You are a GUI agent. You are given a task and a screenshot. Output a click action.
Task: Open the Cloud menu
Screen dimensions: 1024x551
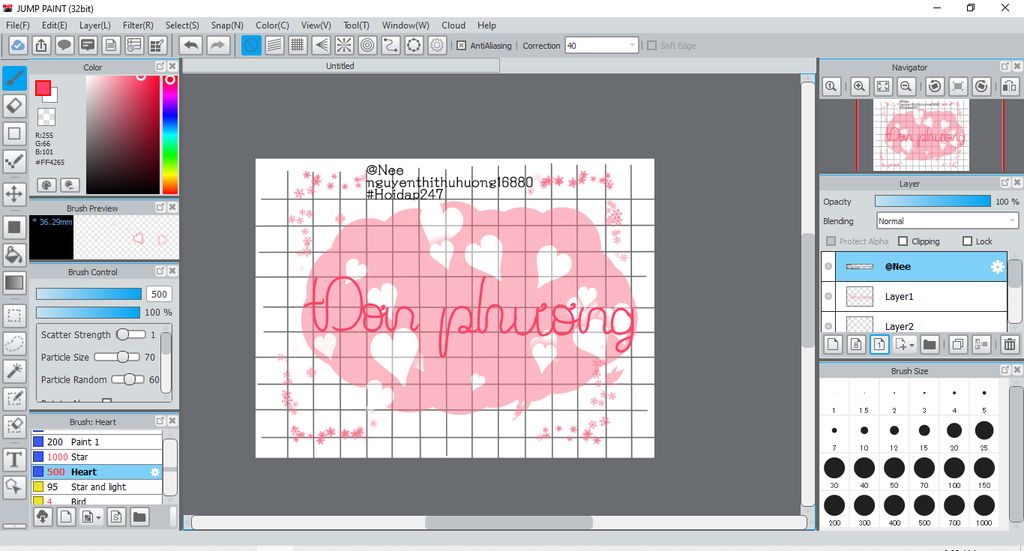click(x=453, y=25)
